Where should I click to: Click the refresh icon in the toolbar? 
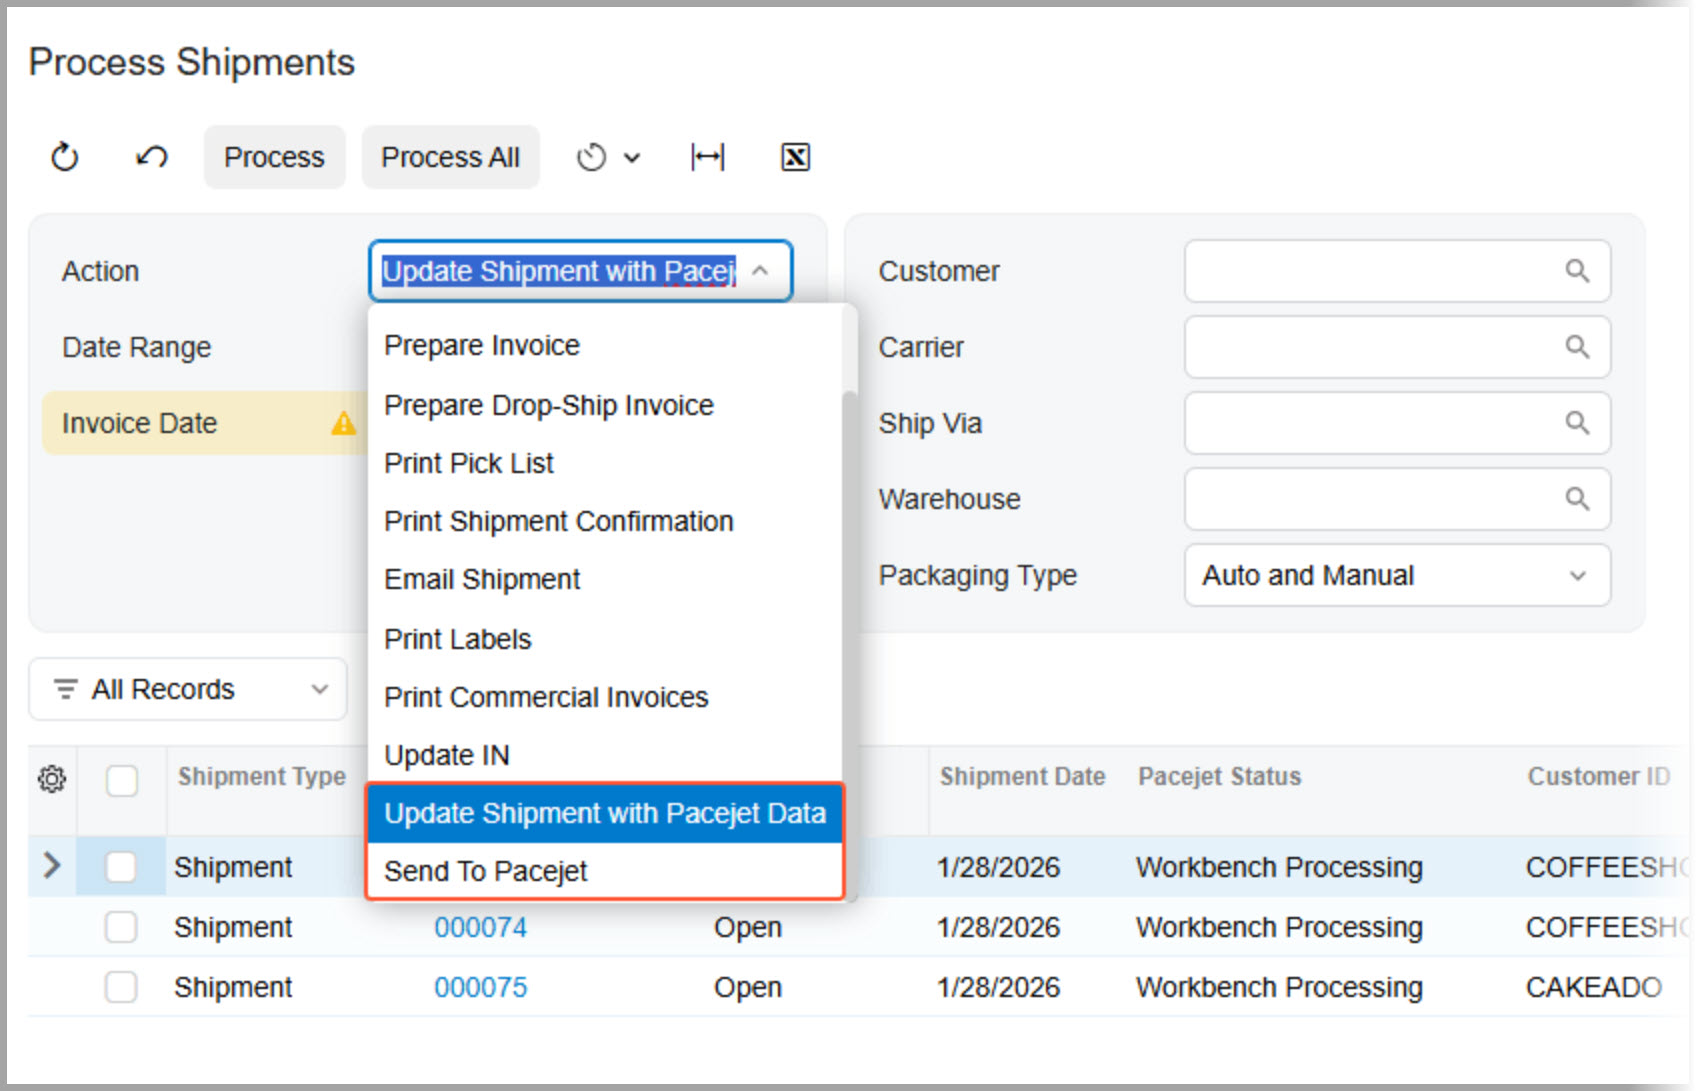[64, 156]
